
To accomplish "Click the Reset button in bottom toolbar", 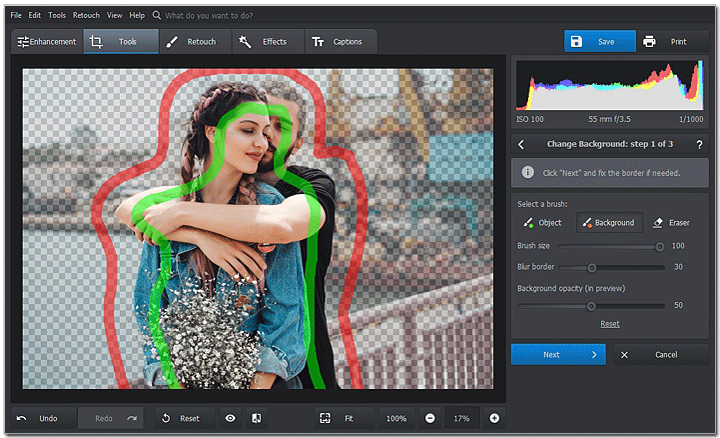I will [x=185, y=418].
